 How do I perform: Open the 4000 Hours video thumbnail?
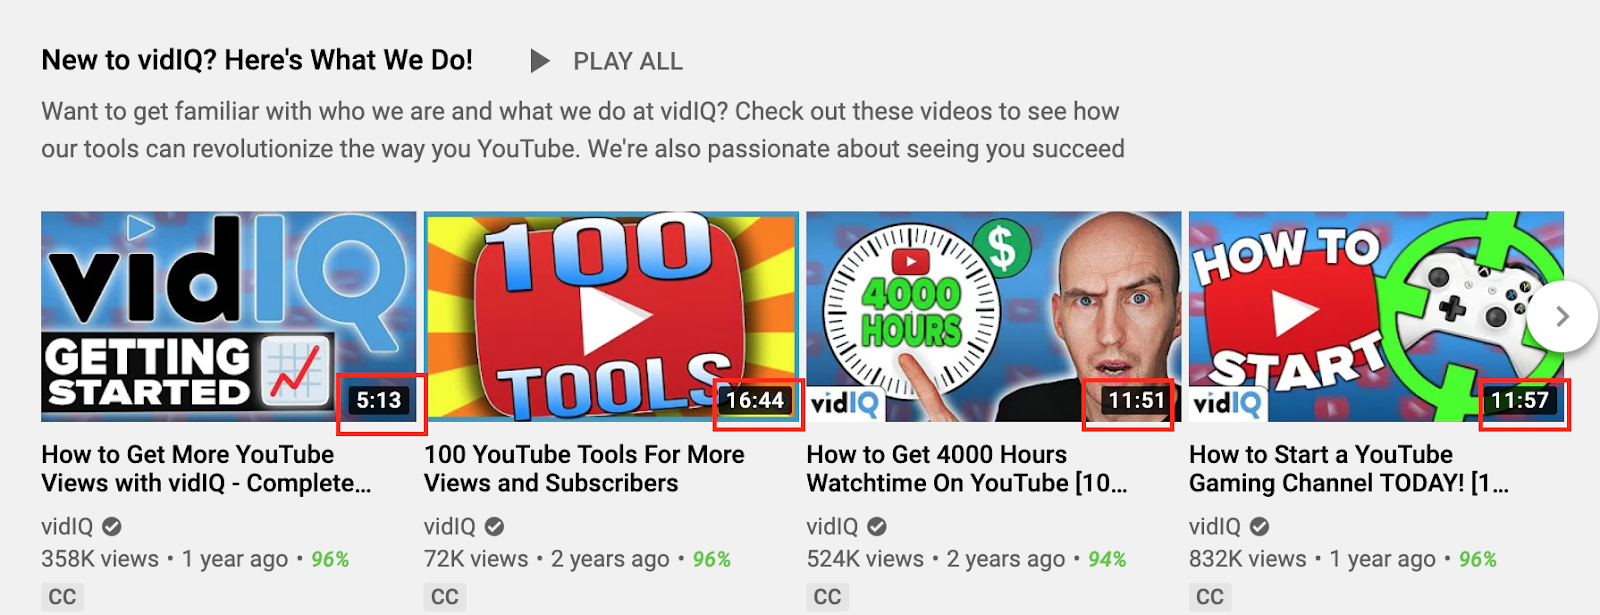[x=994, y=316]
